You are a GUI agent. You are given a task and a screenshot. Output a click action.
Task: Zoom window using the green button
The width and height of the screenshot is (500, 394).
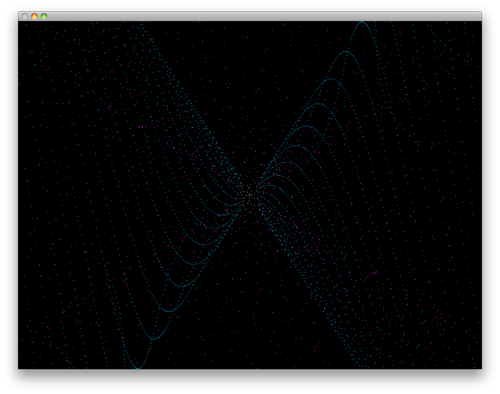click(x=44, y=16)
